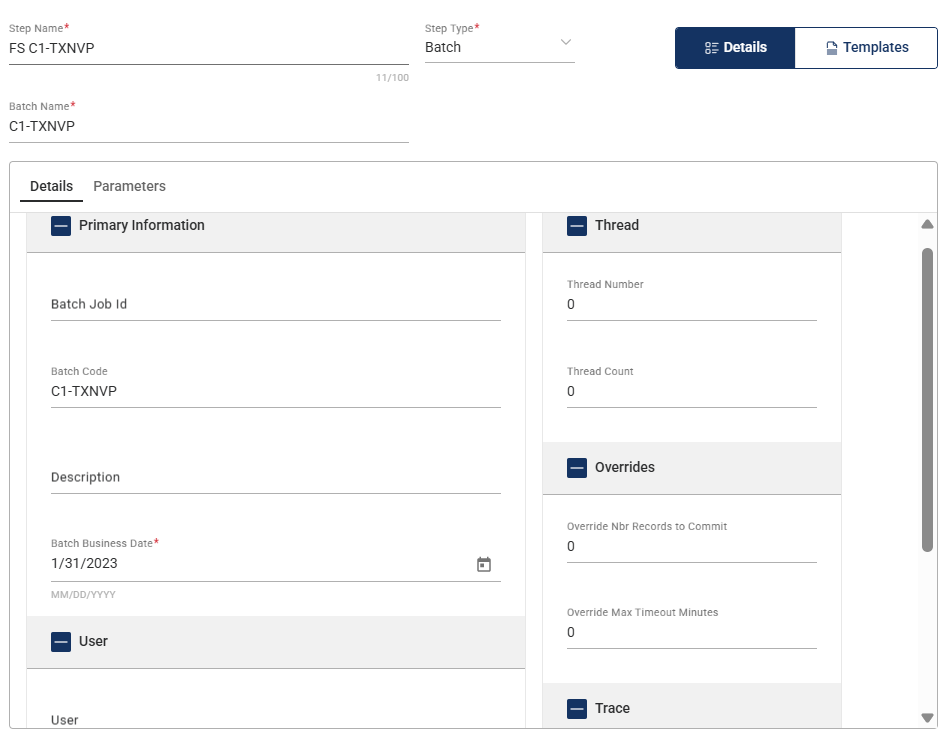Select the Details tab
This screenshot has width=947, height=740.
[51, 186]
